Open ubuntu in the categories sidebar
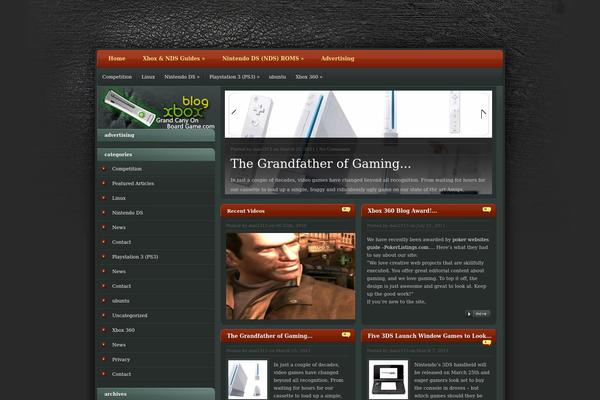This screenshot has width=600, height=400. [121, 301]
